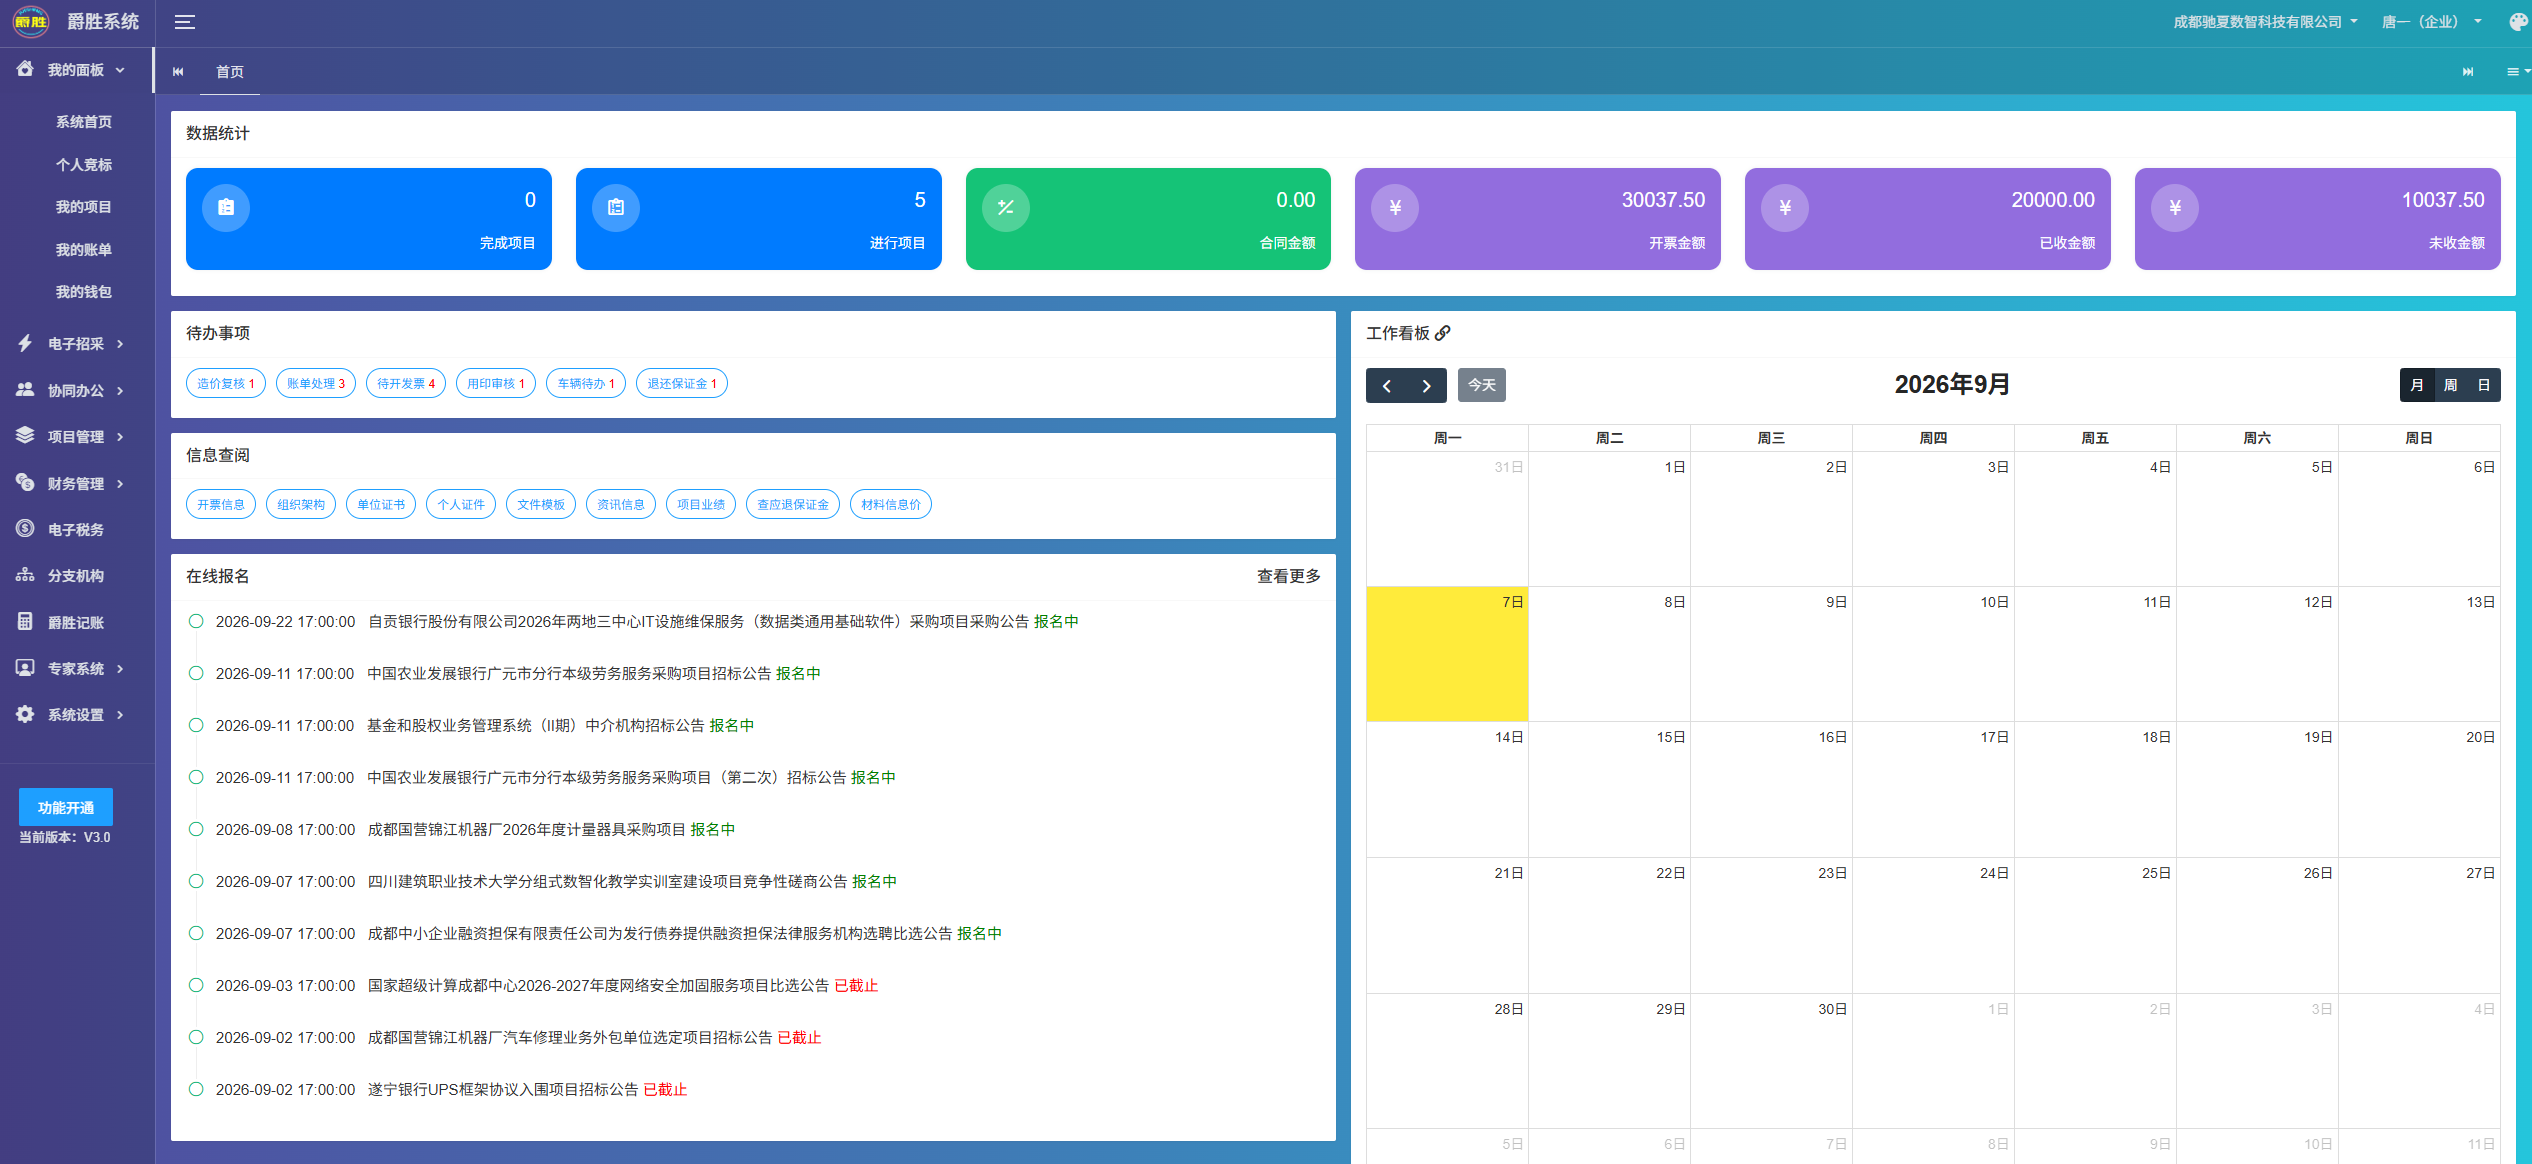
Task: Open theme palette icon in header
Action: click(2518, 22)
